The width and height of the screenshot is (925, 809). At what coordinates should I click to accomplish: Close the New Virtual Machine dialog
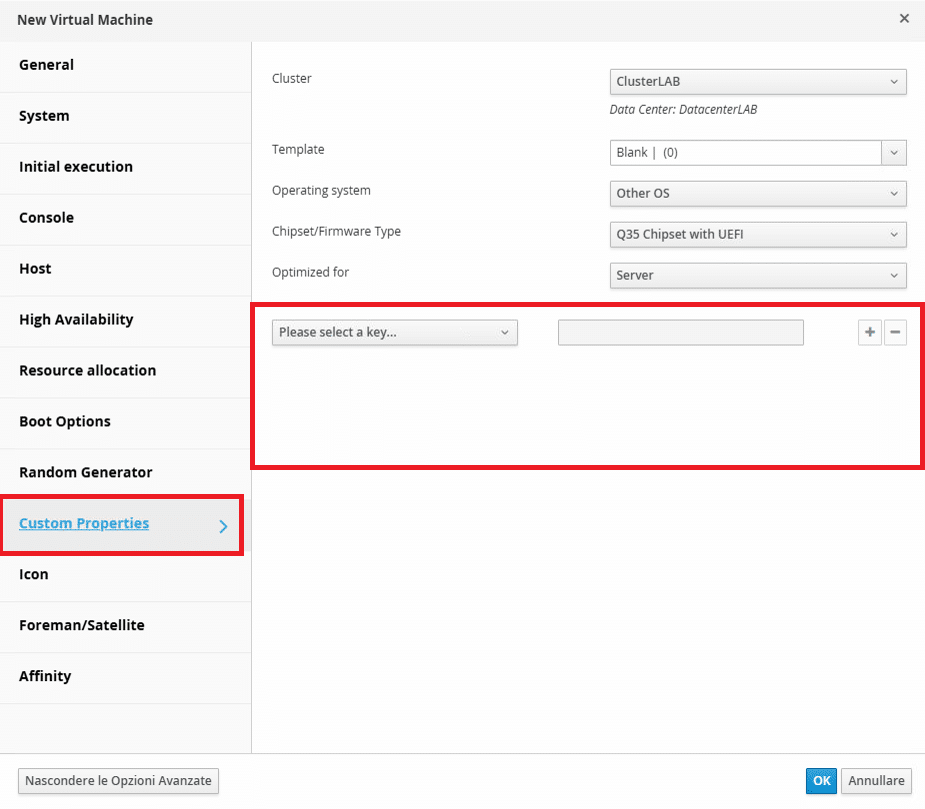(904, 19)
